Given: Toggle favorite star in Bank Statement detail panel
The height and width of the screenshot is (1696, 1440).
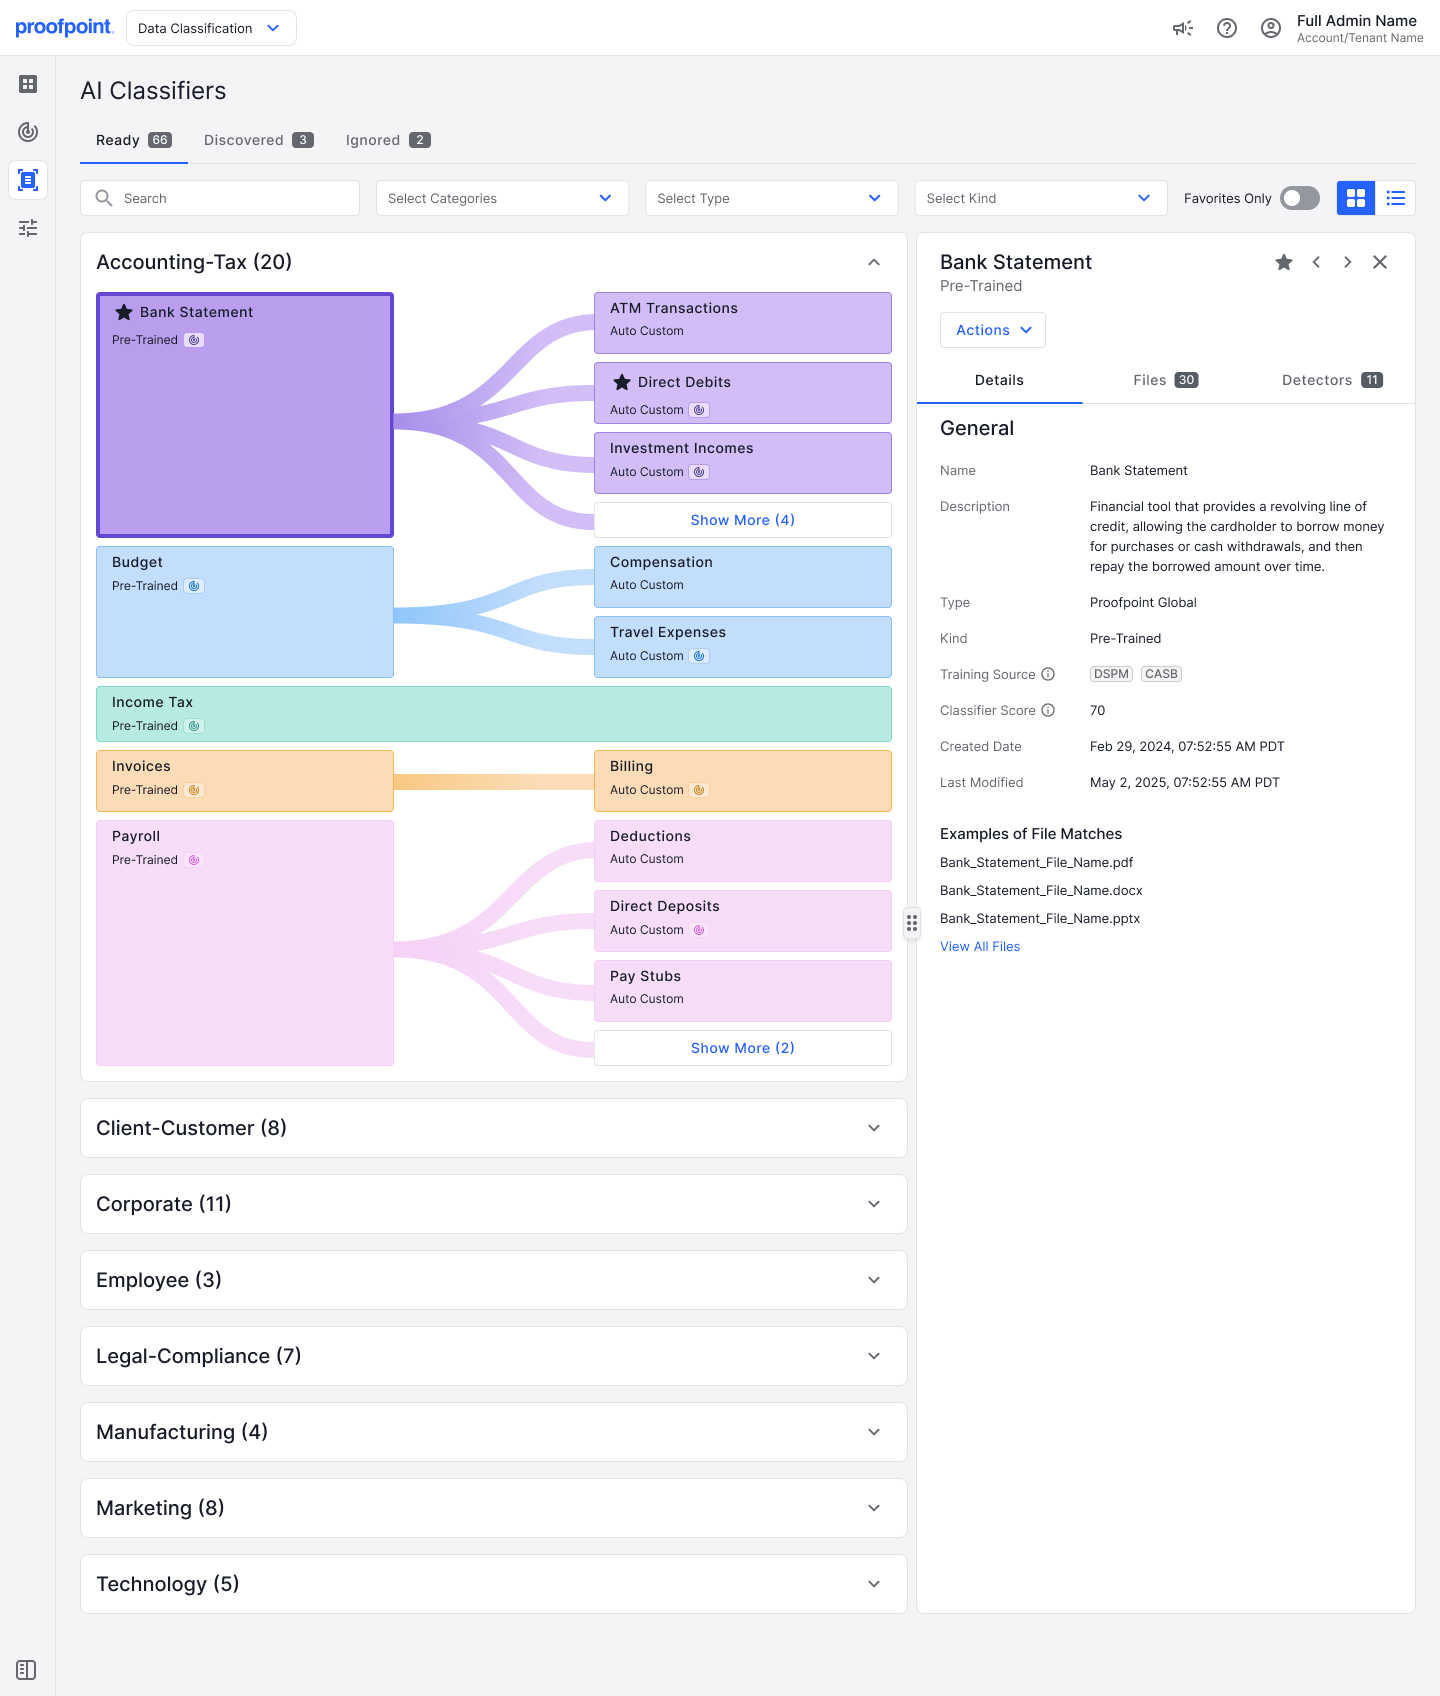Looking at the screenshot, I should click(x=1284, y=262).
